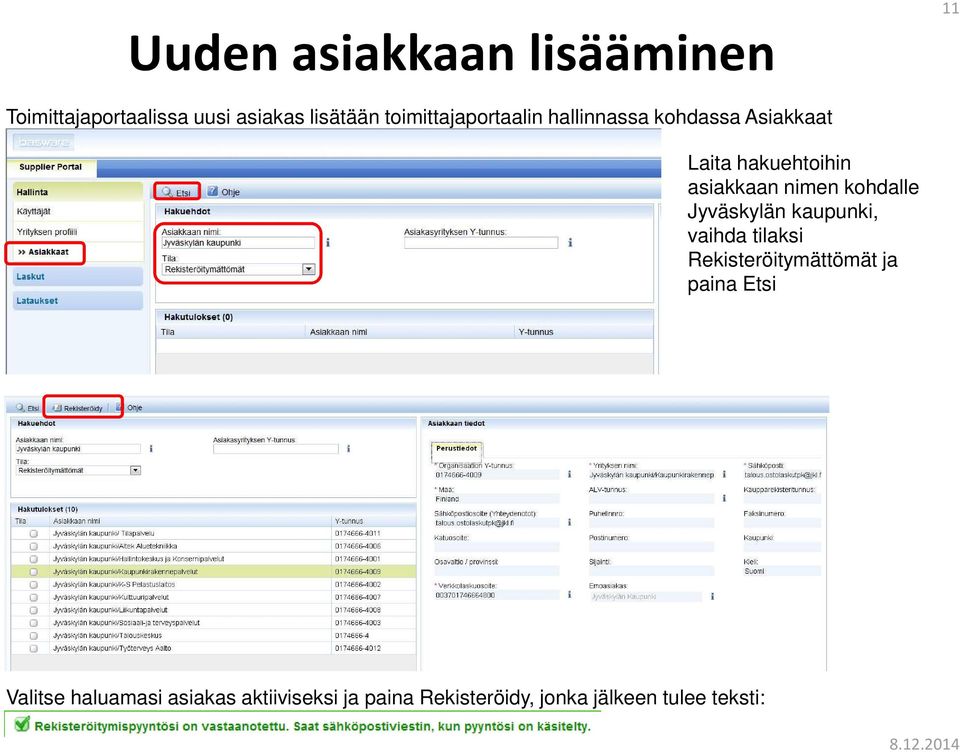Click Asiakasyrityksen Y-tunnus field below Rekisteröidy toolbar
Viewport: 960px width, 752px height.
pos(276,449)
